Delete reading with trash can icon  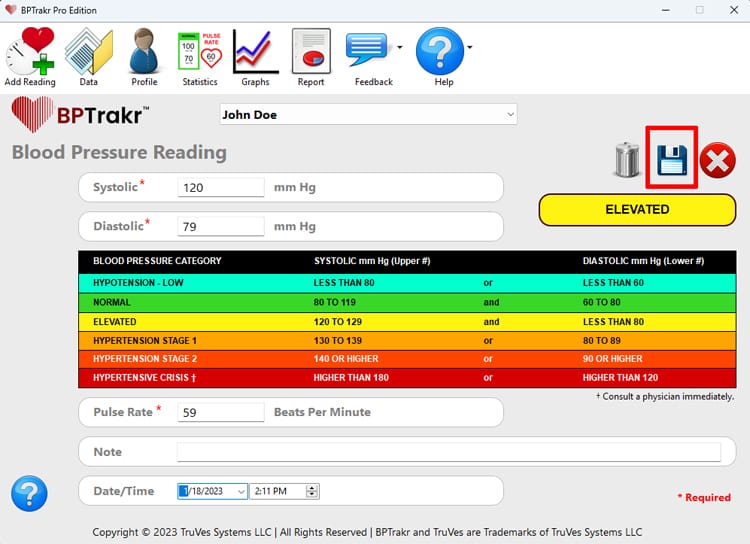tap(627, 160)
